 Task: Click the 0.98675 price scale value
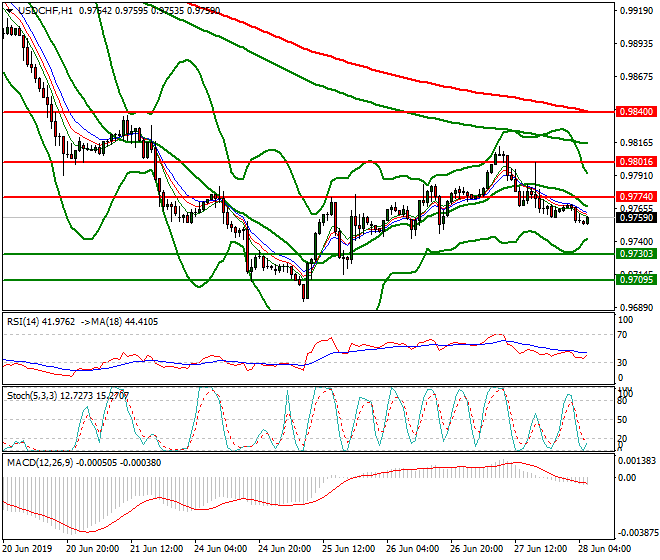pyautogui.click(x=636, y=77)
